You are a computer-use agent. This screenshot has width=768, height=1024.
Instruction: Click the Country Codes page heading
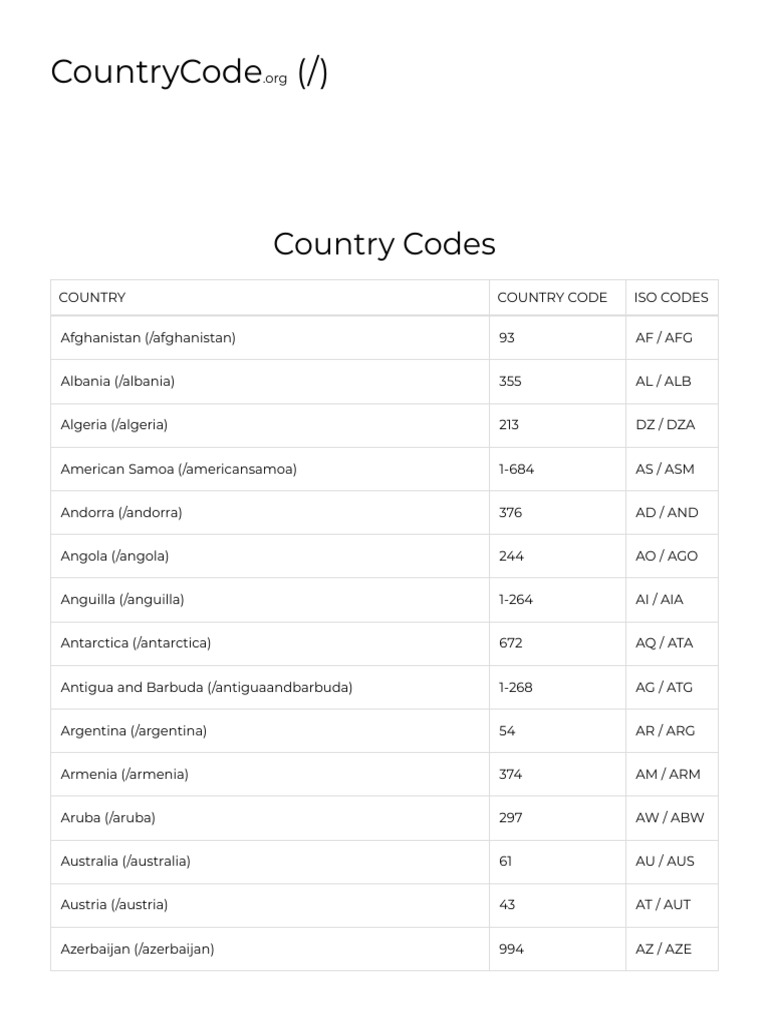384,244
